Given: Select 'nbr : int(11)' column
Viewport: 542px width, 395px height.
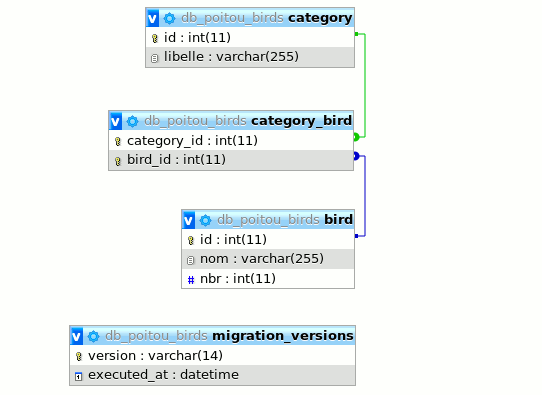Looking at the screenshot, I should pyautogui.click(x=268, y=278).
